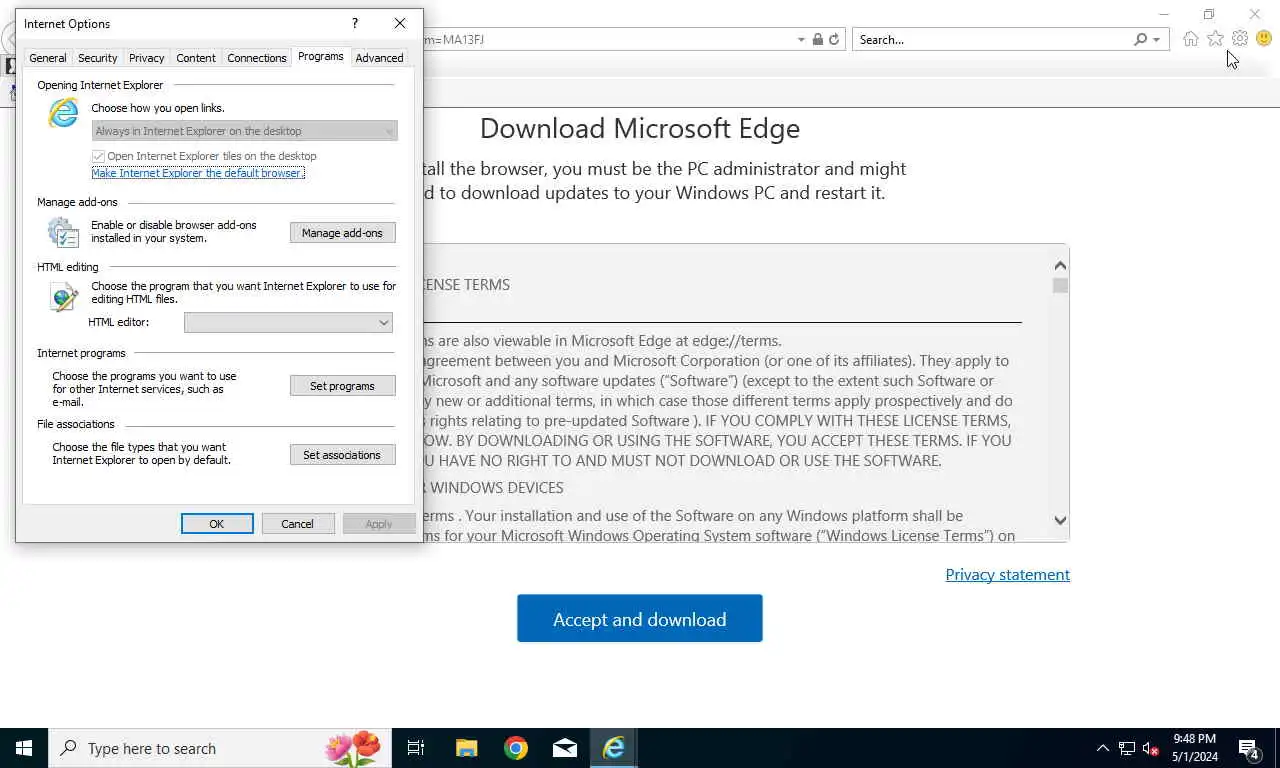Screen dimensions: 1280x768
Task: Open the Tools gear icon in browser
Action: click(x=1240, y=39)
